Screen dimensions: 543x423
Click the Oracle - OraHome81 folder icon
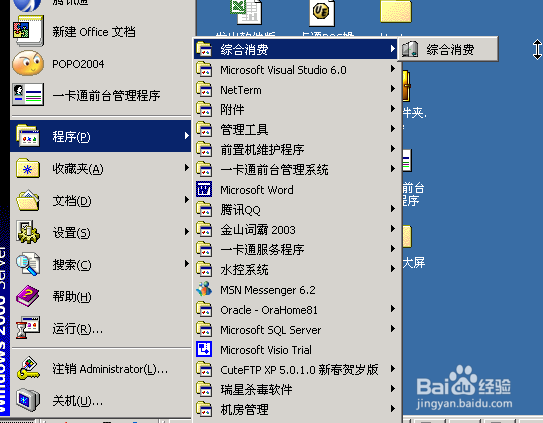[x=204, y=309]
